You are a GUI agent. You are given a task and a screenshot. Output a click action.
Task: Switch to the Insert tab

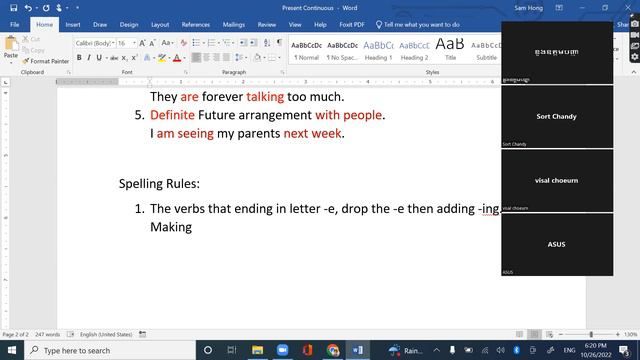[x=73, y=24]
